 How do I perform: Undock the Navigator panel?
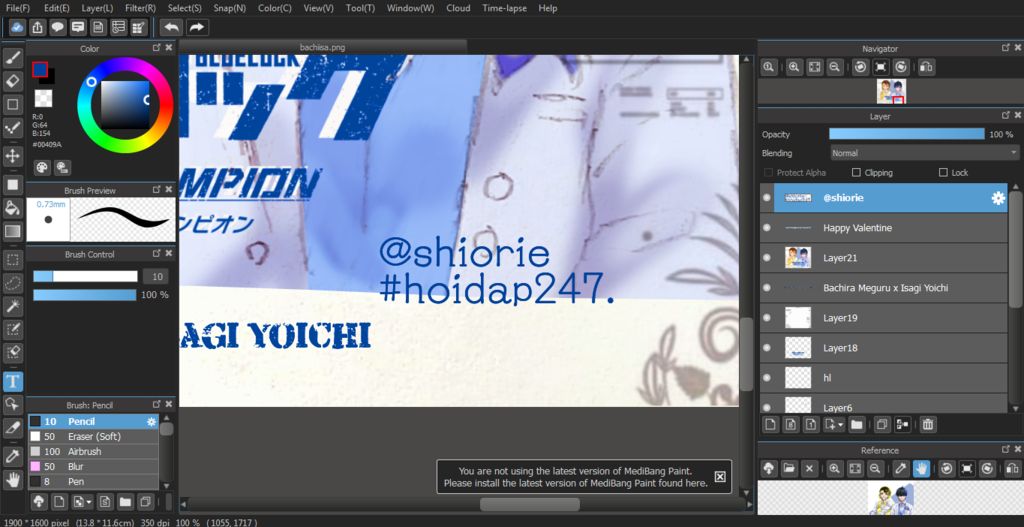click(1006, 48)
